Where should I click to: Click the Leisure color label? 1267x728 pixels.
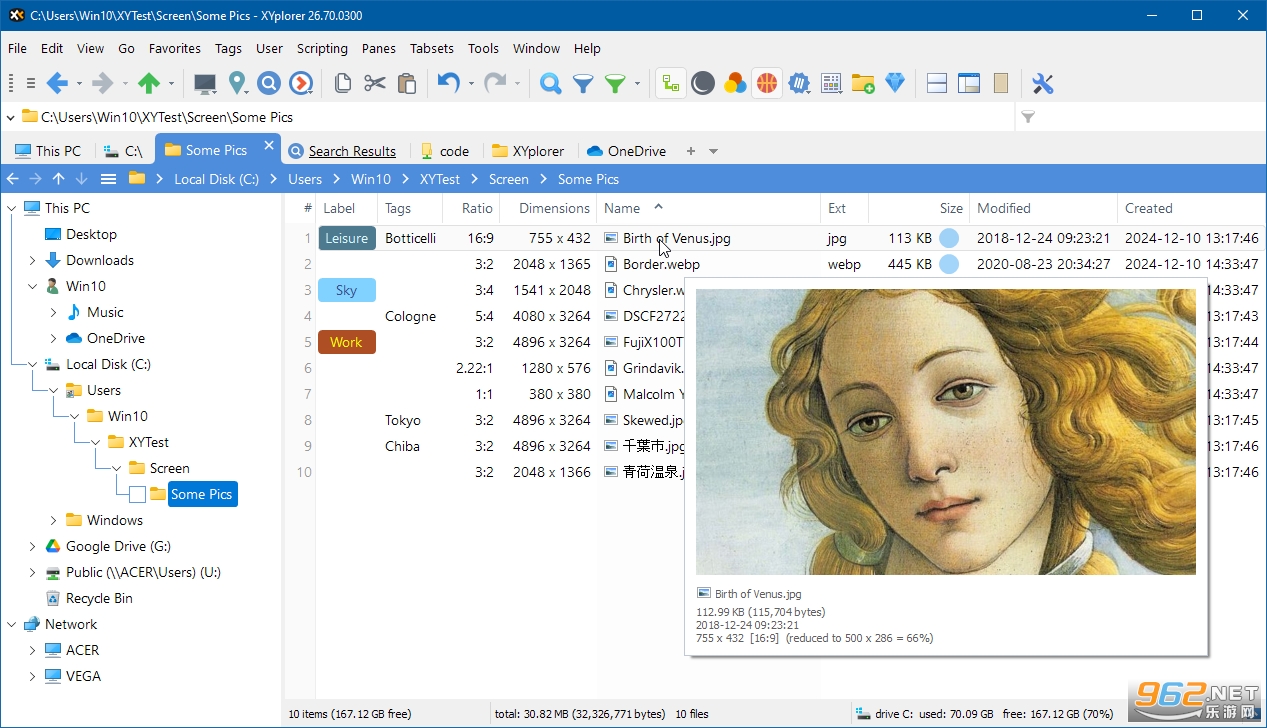[x=347, y=238]
